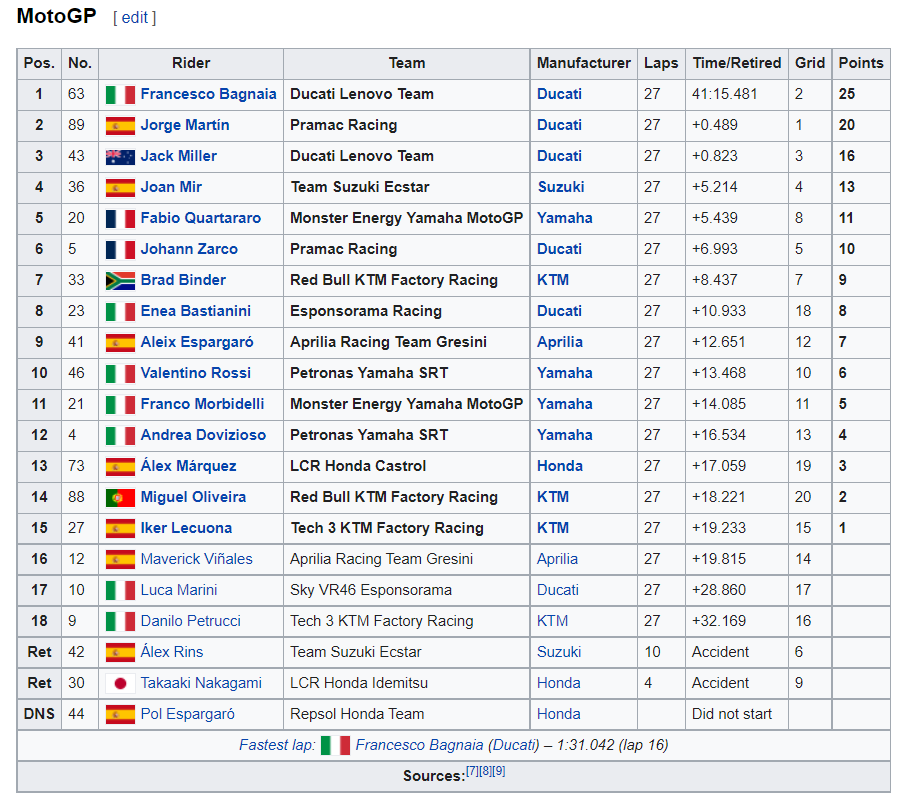Screen dimensions: 904x808
Task: Open the (Ducati) link in Fastest lap row
Action: [514, 745]
